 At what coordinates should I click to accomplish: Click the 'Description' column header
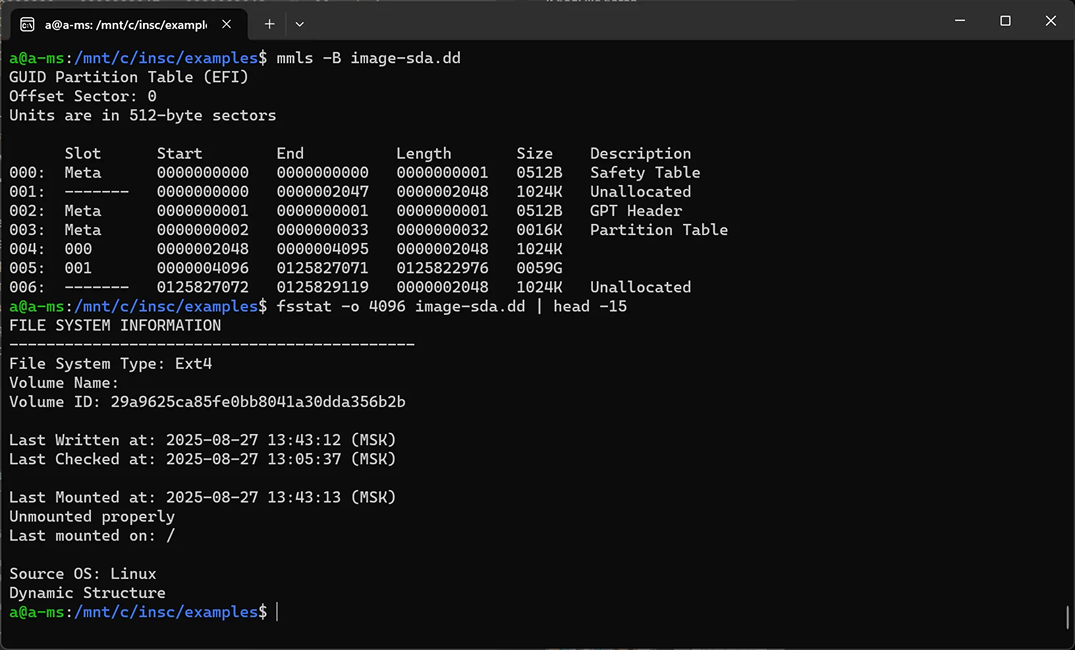640,154
